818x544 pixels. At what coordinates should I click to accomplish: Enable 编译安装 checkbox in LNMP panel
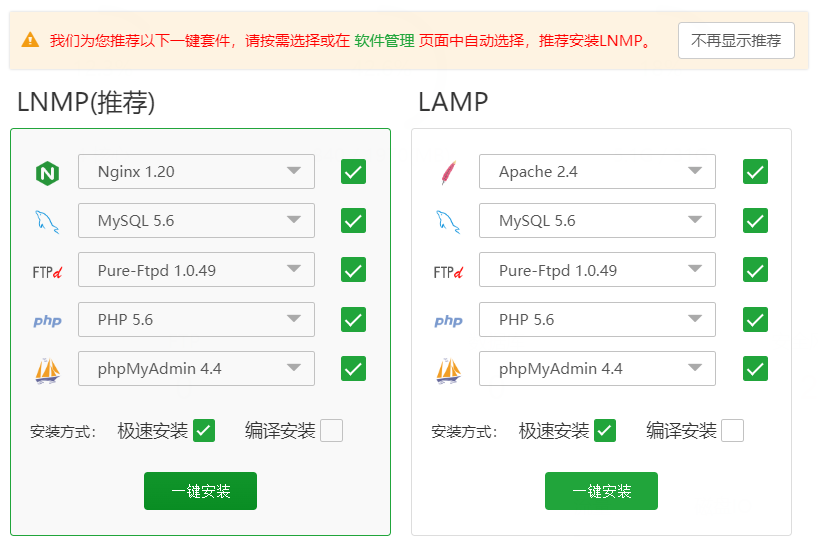pos(331,430)
